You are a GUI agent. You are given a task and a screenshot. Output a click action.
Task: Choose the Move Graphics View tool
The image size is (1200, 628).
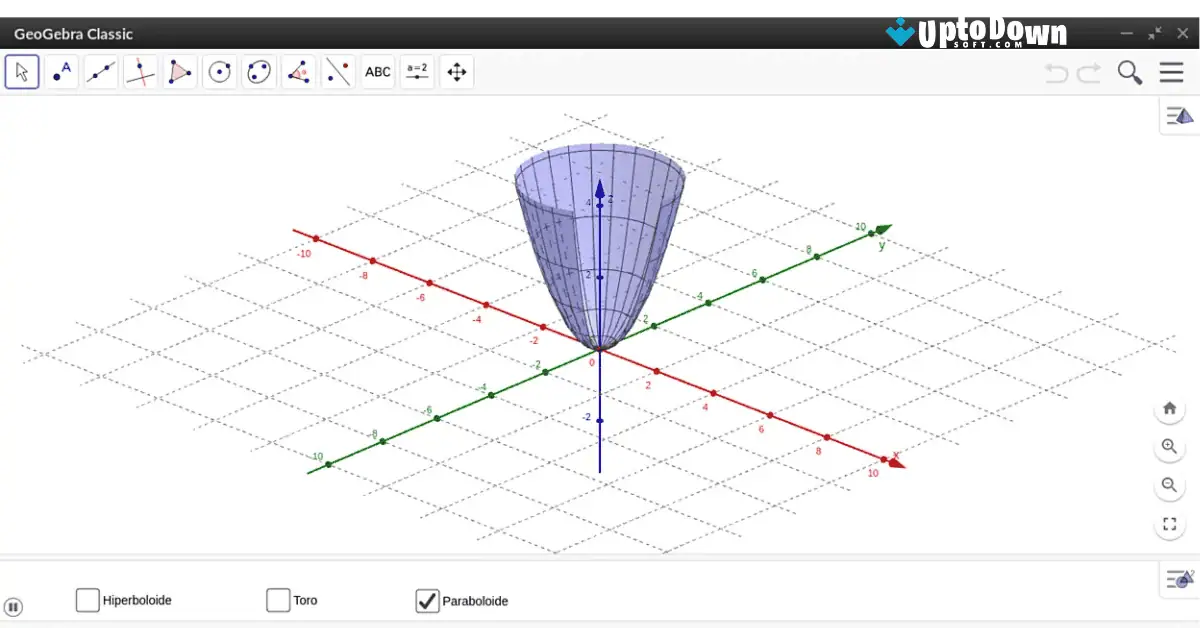pyautogui.click(x=456, y=71)
